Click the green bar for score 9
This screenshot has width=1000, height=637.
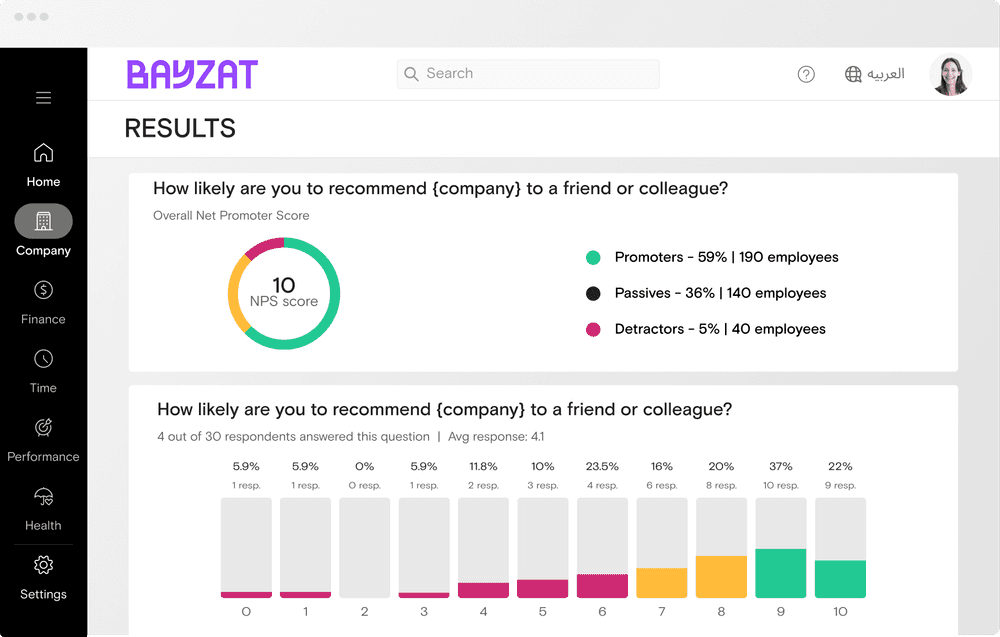781,573
